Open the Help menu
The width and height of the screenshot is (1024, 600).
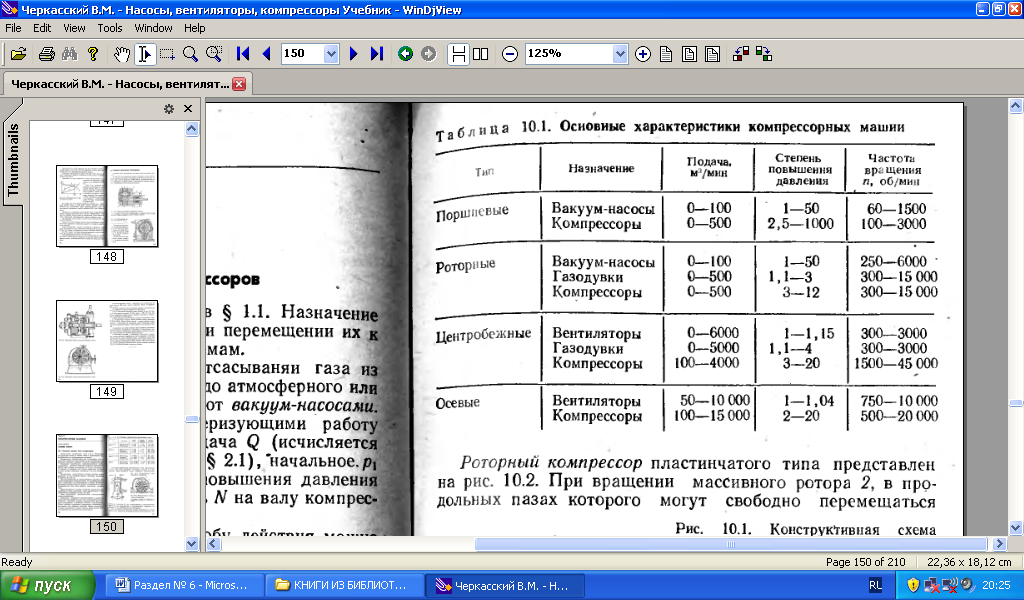[x=194, y=28]
